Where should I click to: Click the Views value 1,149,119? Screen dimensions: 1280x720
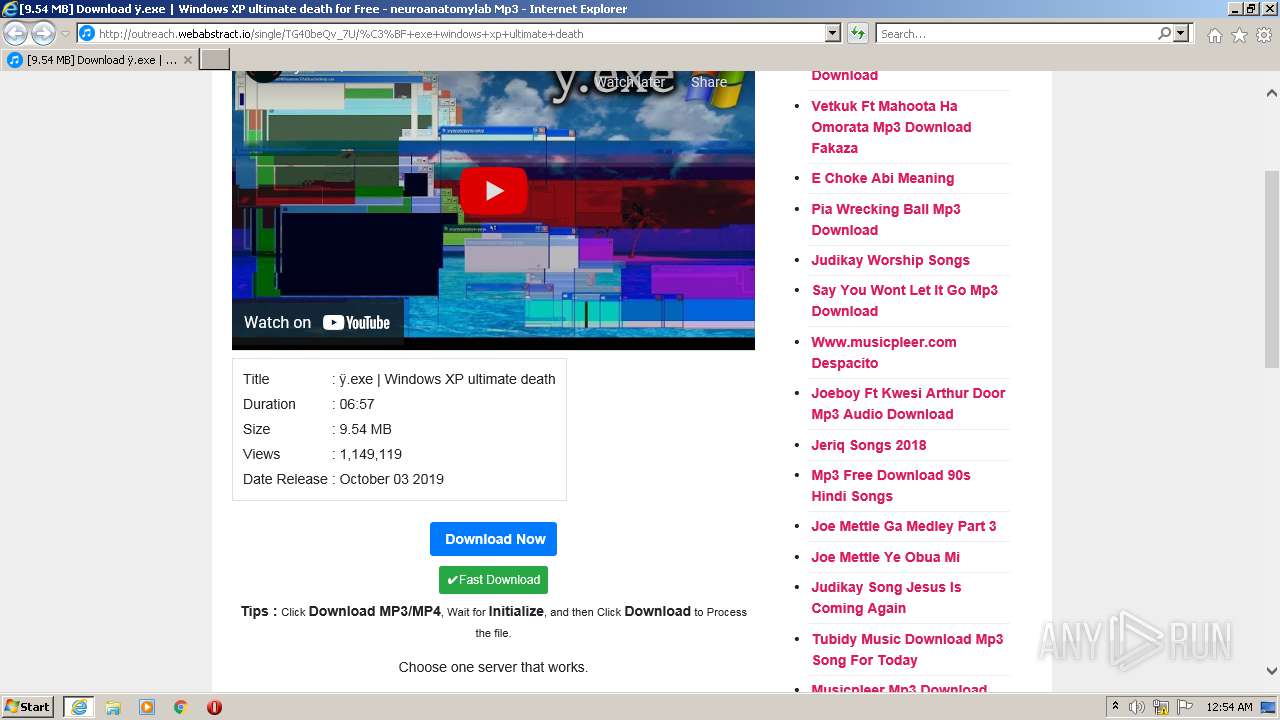tap(370, 454)
